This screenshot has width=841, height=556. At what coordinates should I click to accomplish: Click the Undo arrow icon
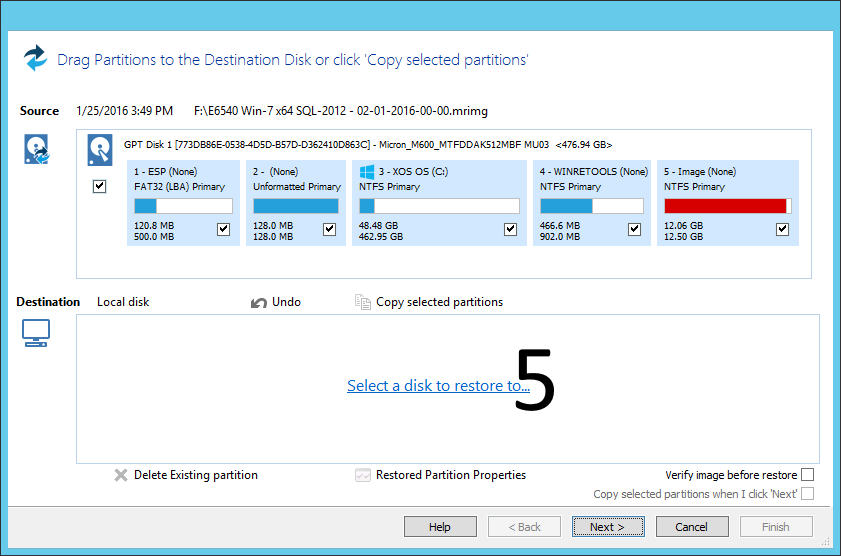[259, 303]
